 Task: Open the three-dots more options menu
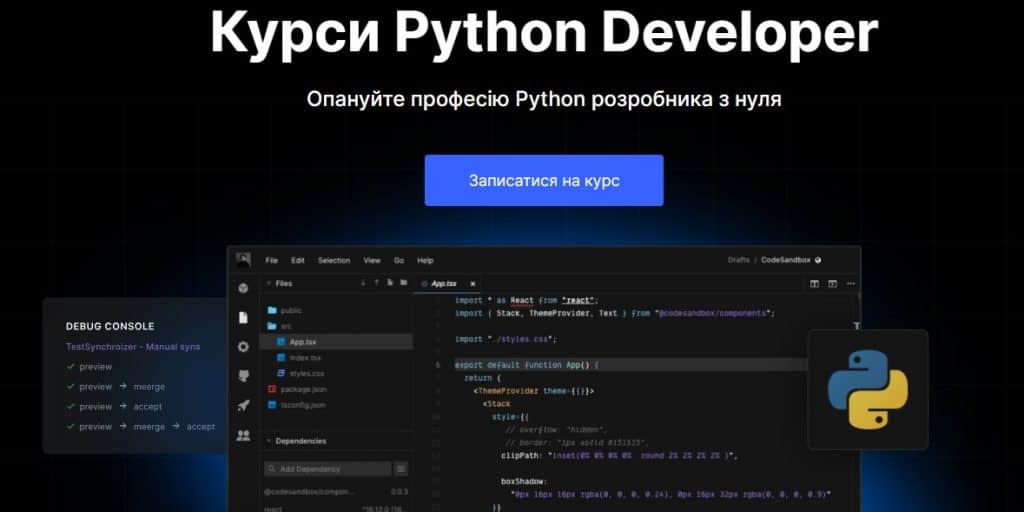pos(850,284)
